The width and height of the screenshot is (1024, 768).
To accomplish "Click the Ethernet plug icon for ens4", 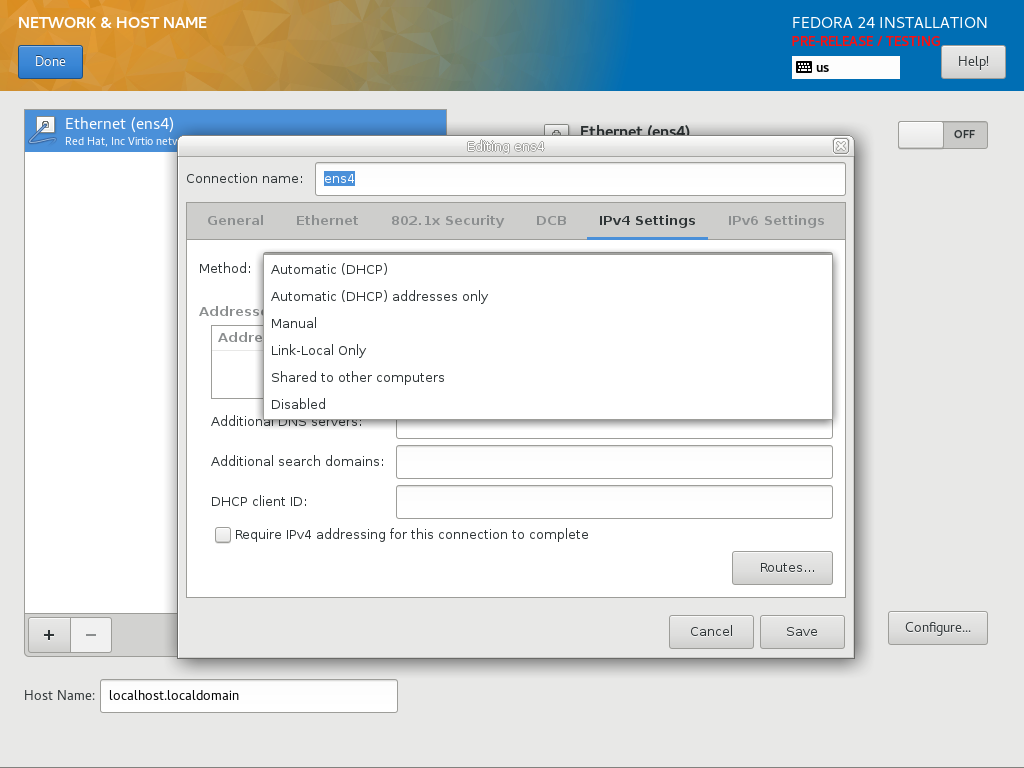I will coord(43,130).
